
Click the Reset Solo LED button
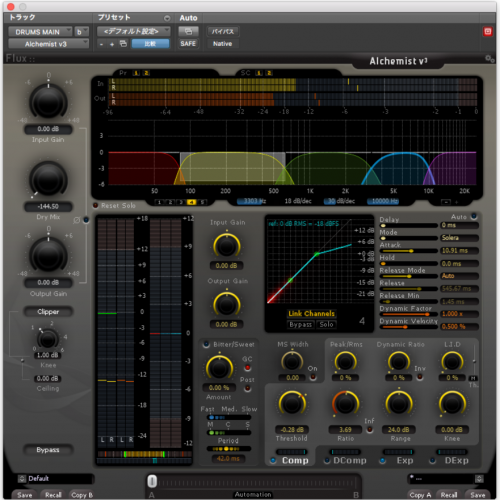(96, 206)
